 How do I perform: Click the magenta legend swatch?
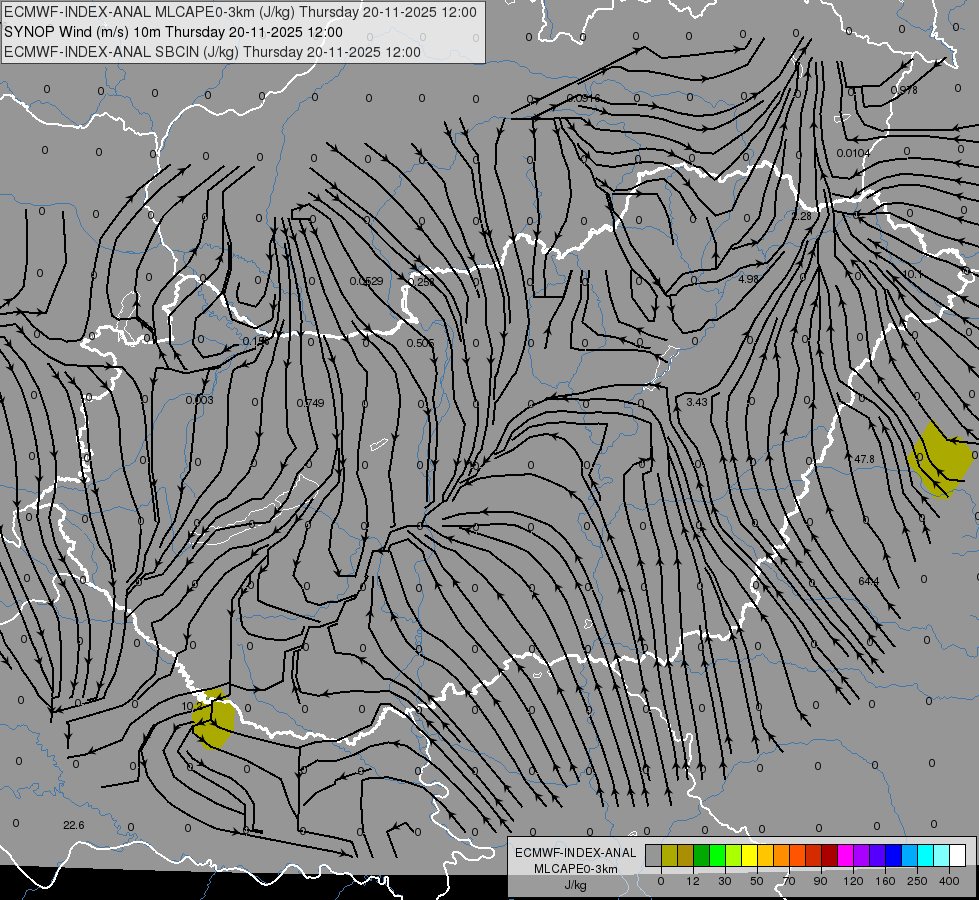(x=846, y=855)
